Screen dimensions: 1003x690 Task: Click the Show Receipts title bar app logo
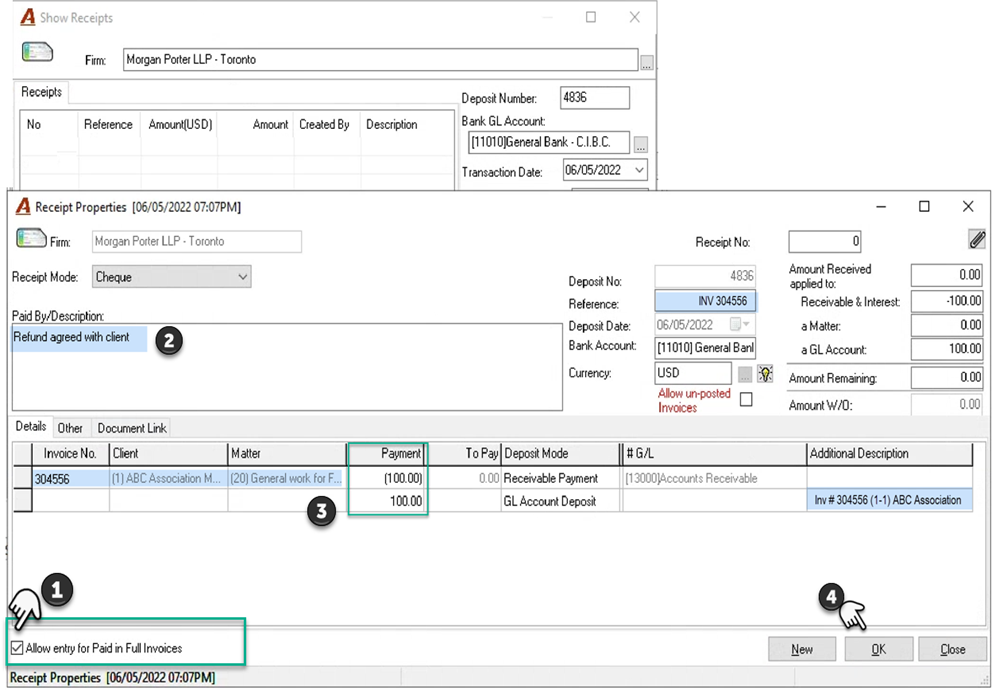[28, 17]
